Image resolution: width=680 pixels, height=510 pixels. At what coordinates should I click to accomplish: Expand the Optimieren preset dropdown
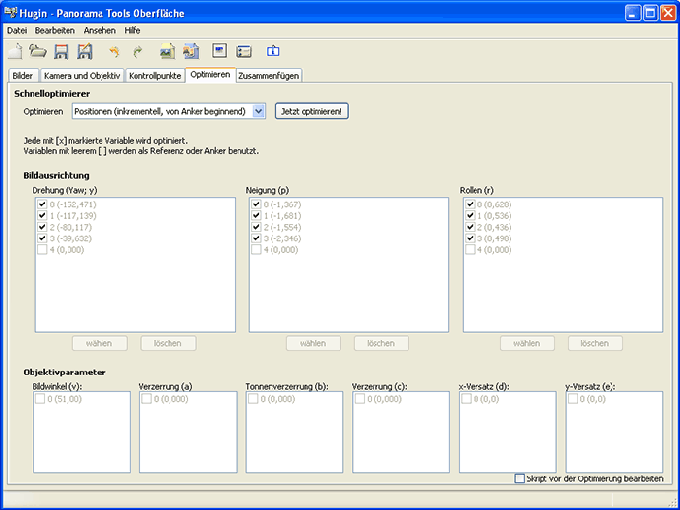[x=258, y=111]
